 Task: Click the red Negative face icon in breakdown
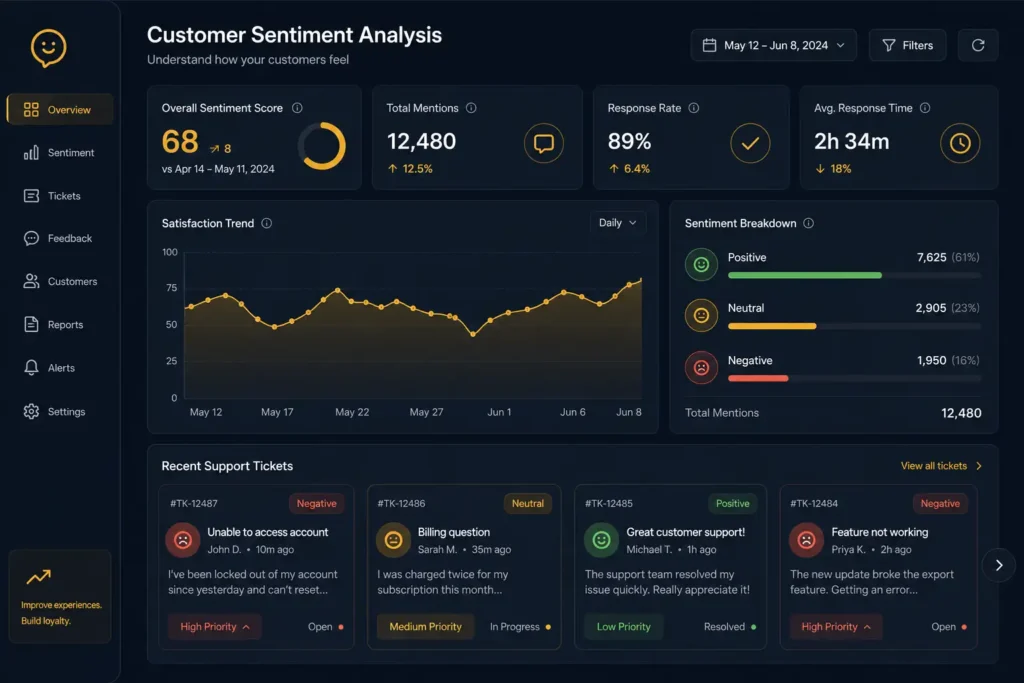[x=701, y=368]
